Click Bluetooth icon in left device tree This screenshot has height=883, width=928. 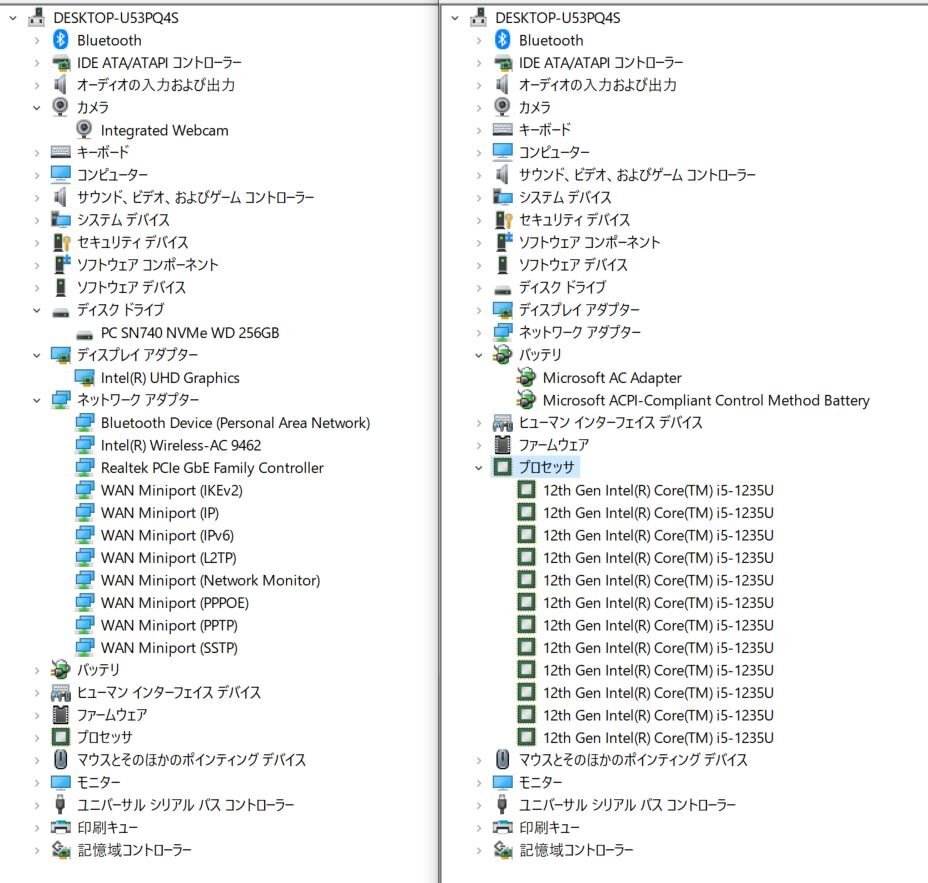pos(60,40)
